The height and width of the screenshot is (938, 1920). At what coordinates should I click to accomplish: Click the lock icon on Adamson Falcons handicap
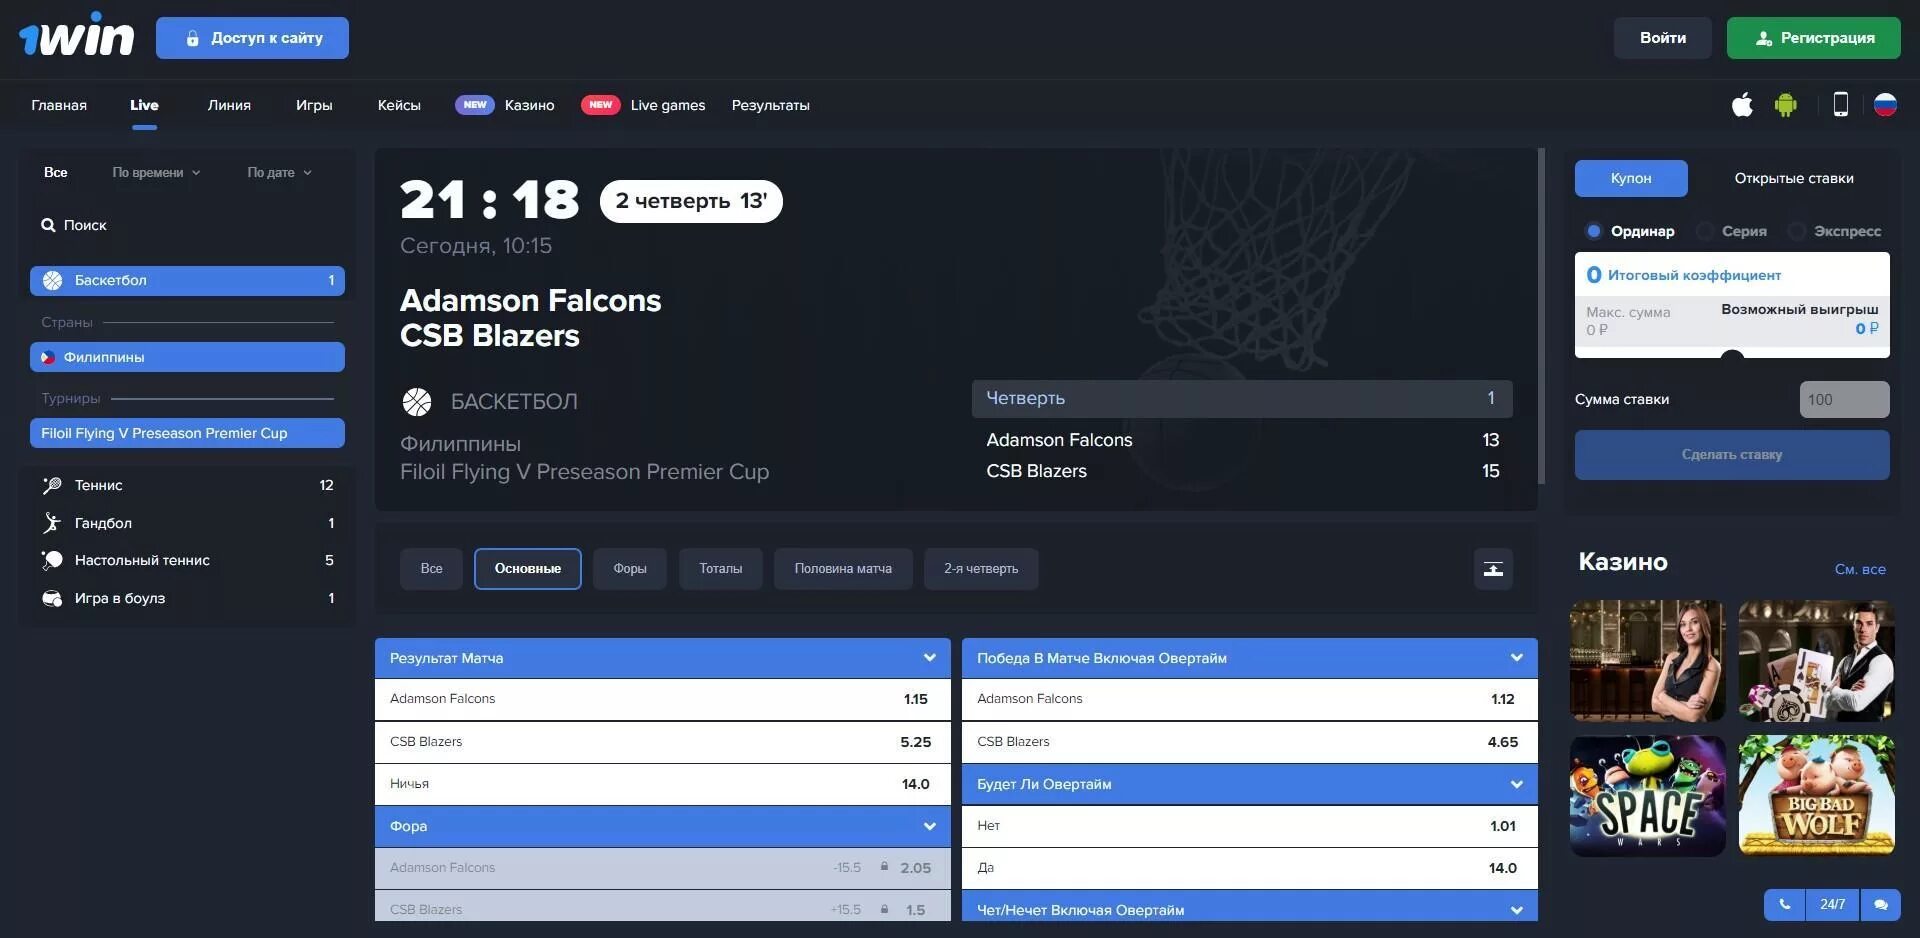tap(884, 866)
